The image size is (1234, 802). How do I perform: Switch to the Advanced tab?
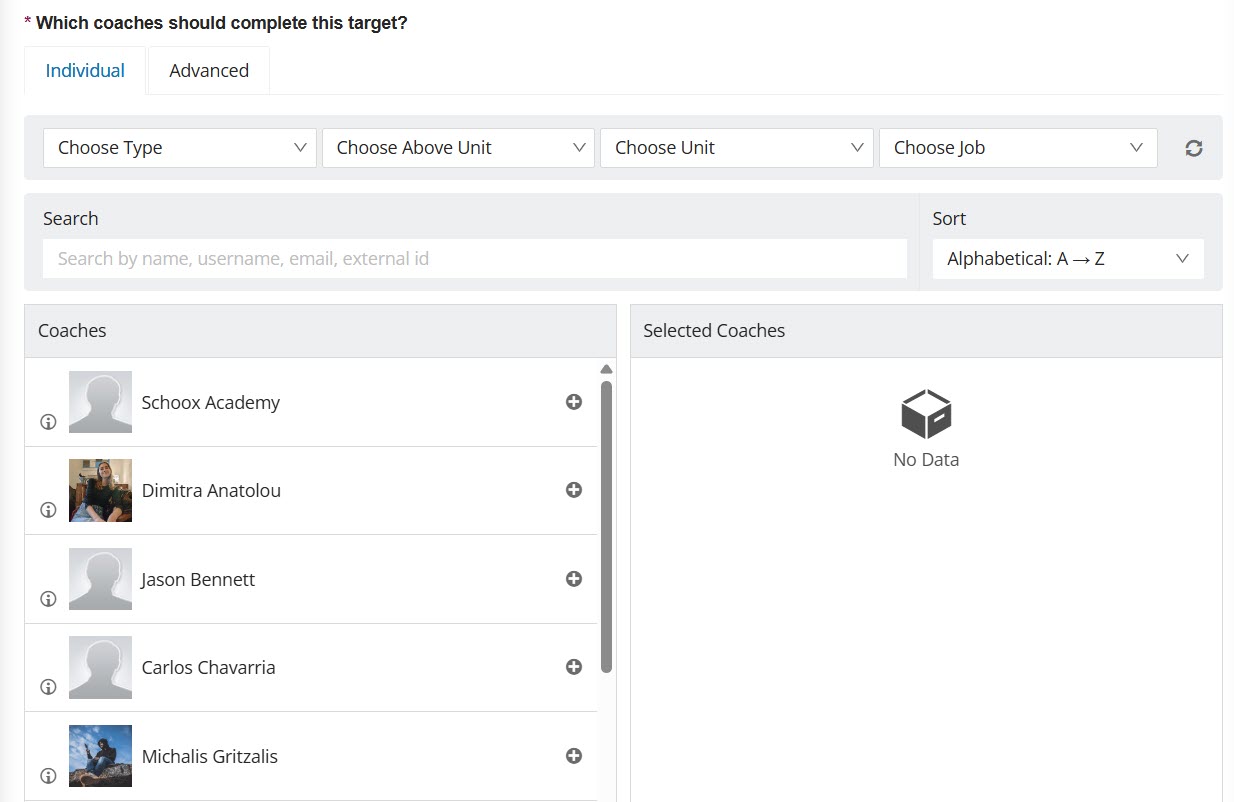click(209, 71)
